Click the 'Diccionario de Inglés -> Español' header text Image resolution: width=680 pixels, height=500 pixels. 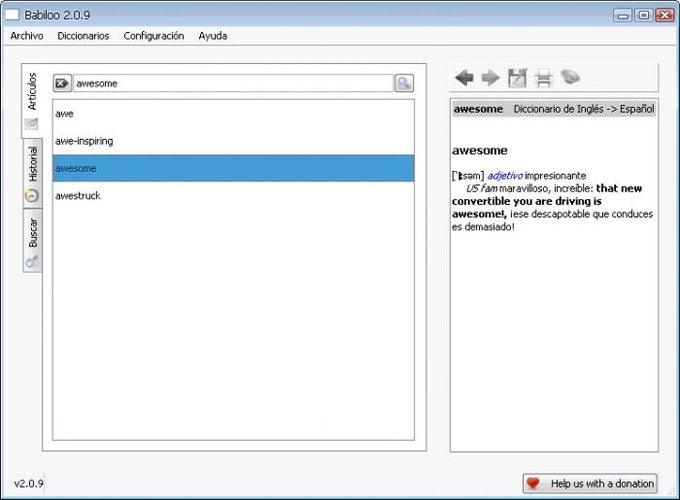point(584,109)
